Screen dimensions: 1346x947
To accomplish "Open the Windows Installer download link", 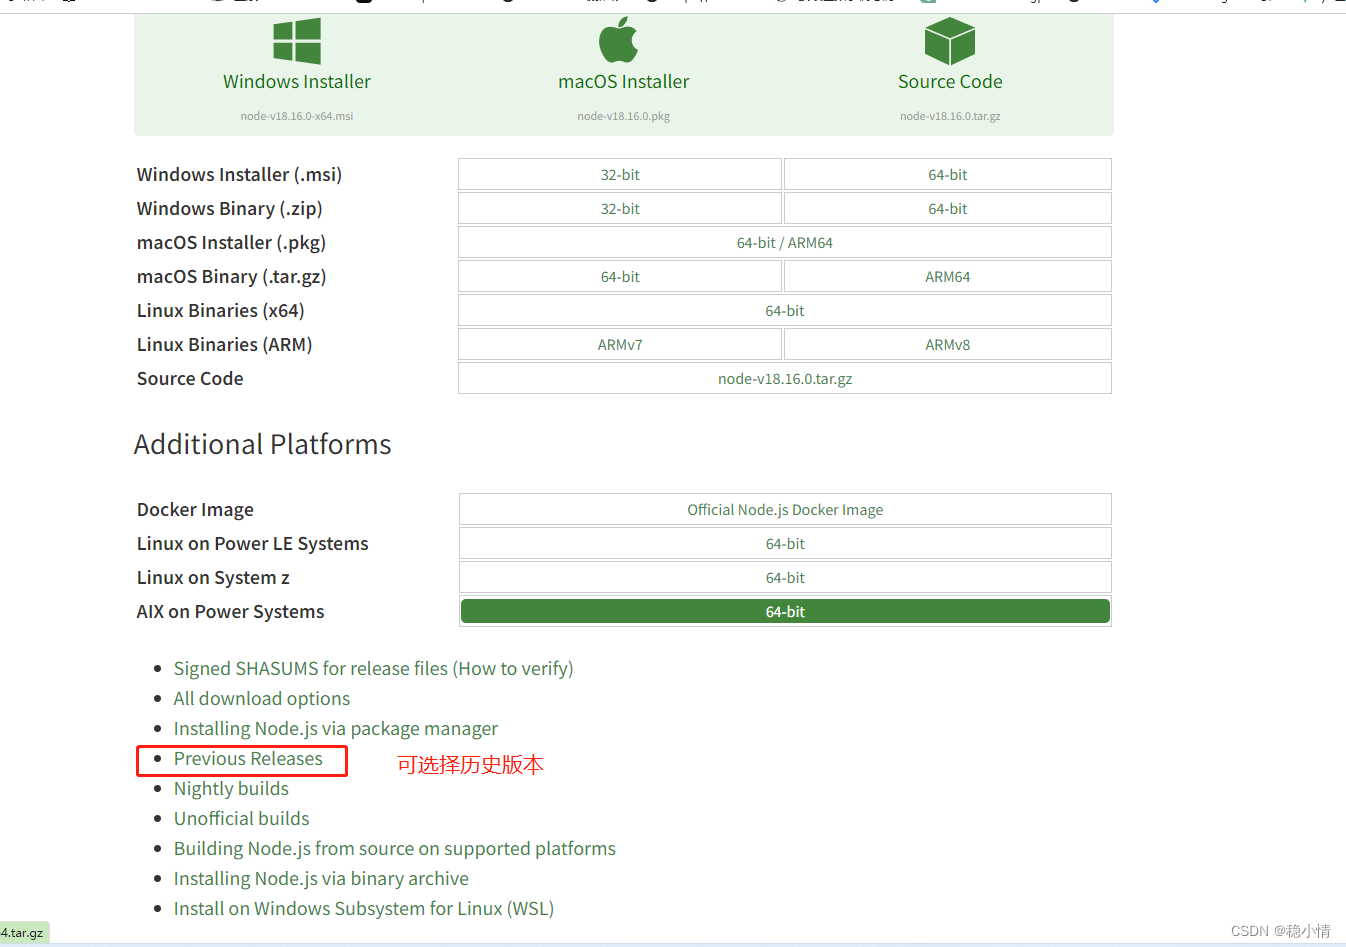I will pyautogui.click(x=297, y=82).
